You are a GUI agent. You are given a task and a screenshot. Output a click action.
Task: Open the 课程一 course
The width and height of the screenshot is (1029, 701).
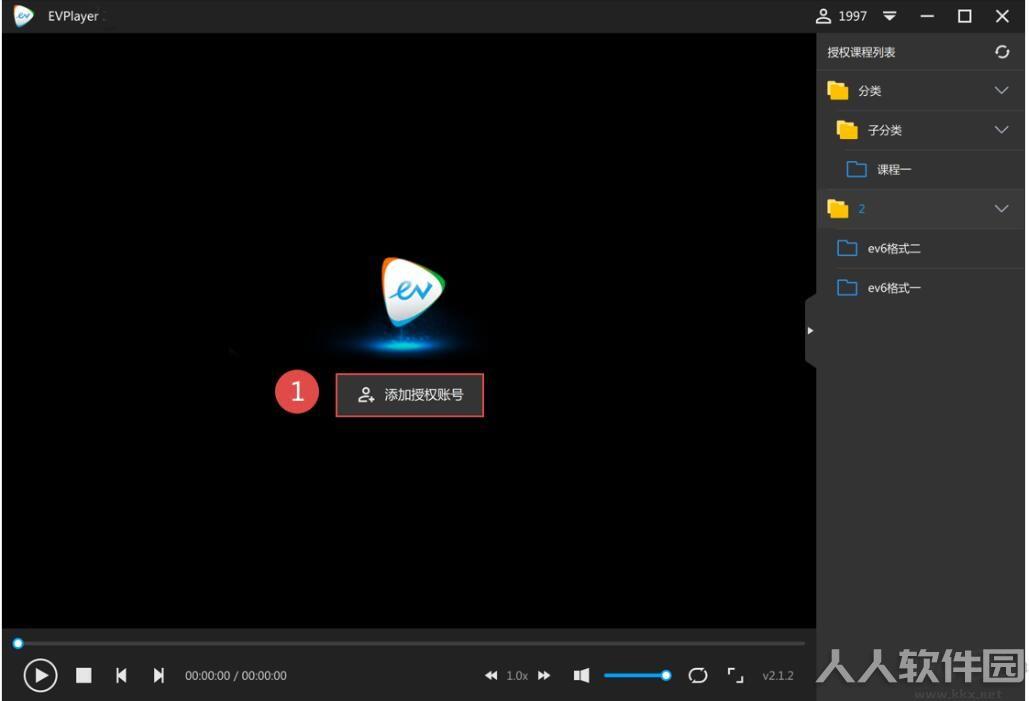pyautogui.click(x=920, y=169)
